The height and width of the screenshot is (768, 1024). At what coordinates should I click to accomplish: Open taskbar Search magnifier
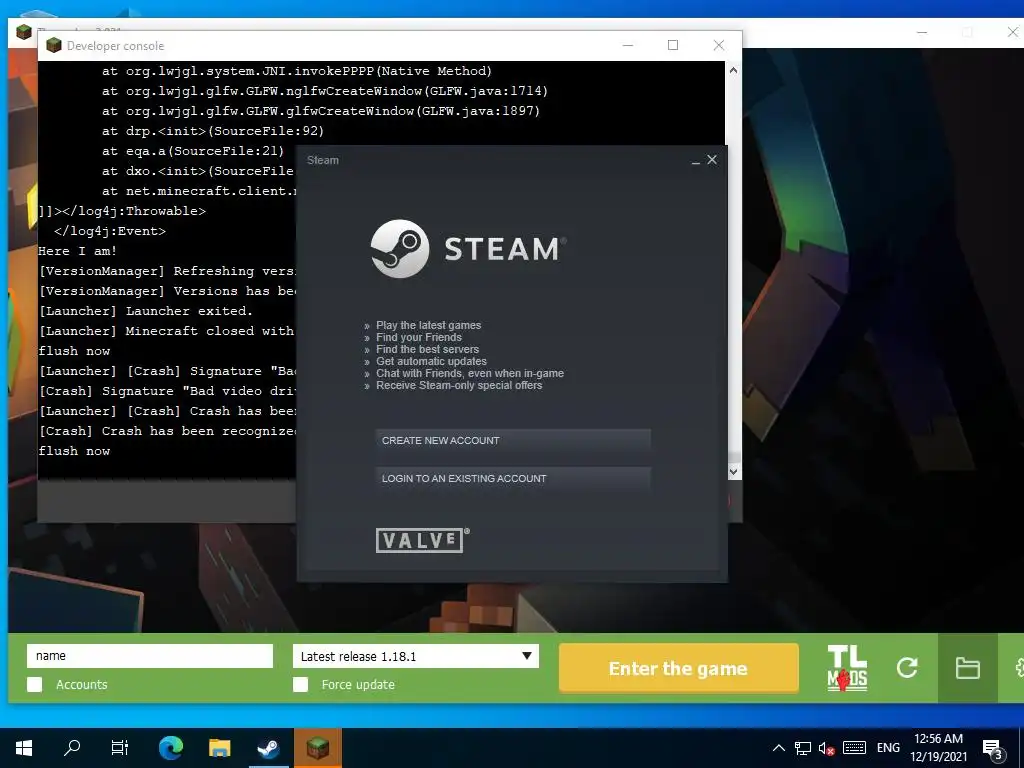pyautogui.click(x=72, y=748)
